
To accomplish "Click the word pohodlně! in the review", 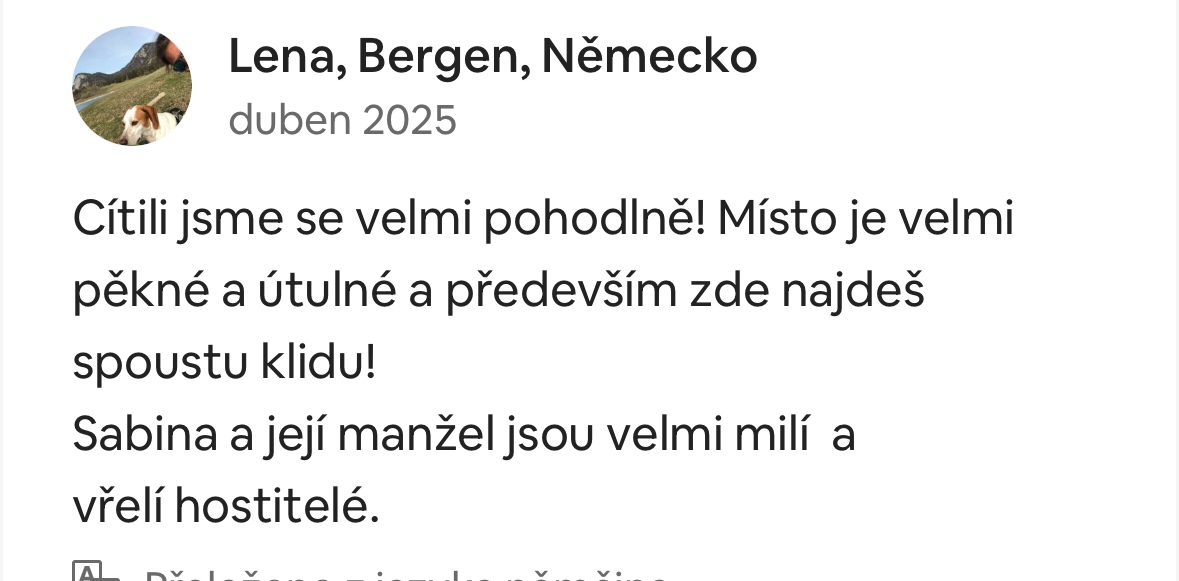I will 595,219.
